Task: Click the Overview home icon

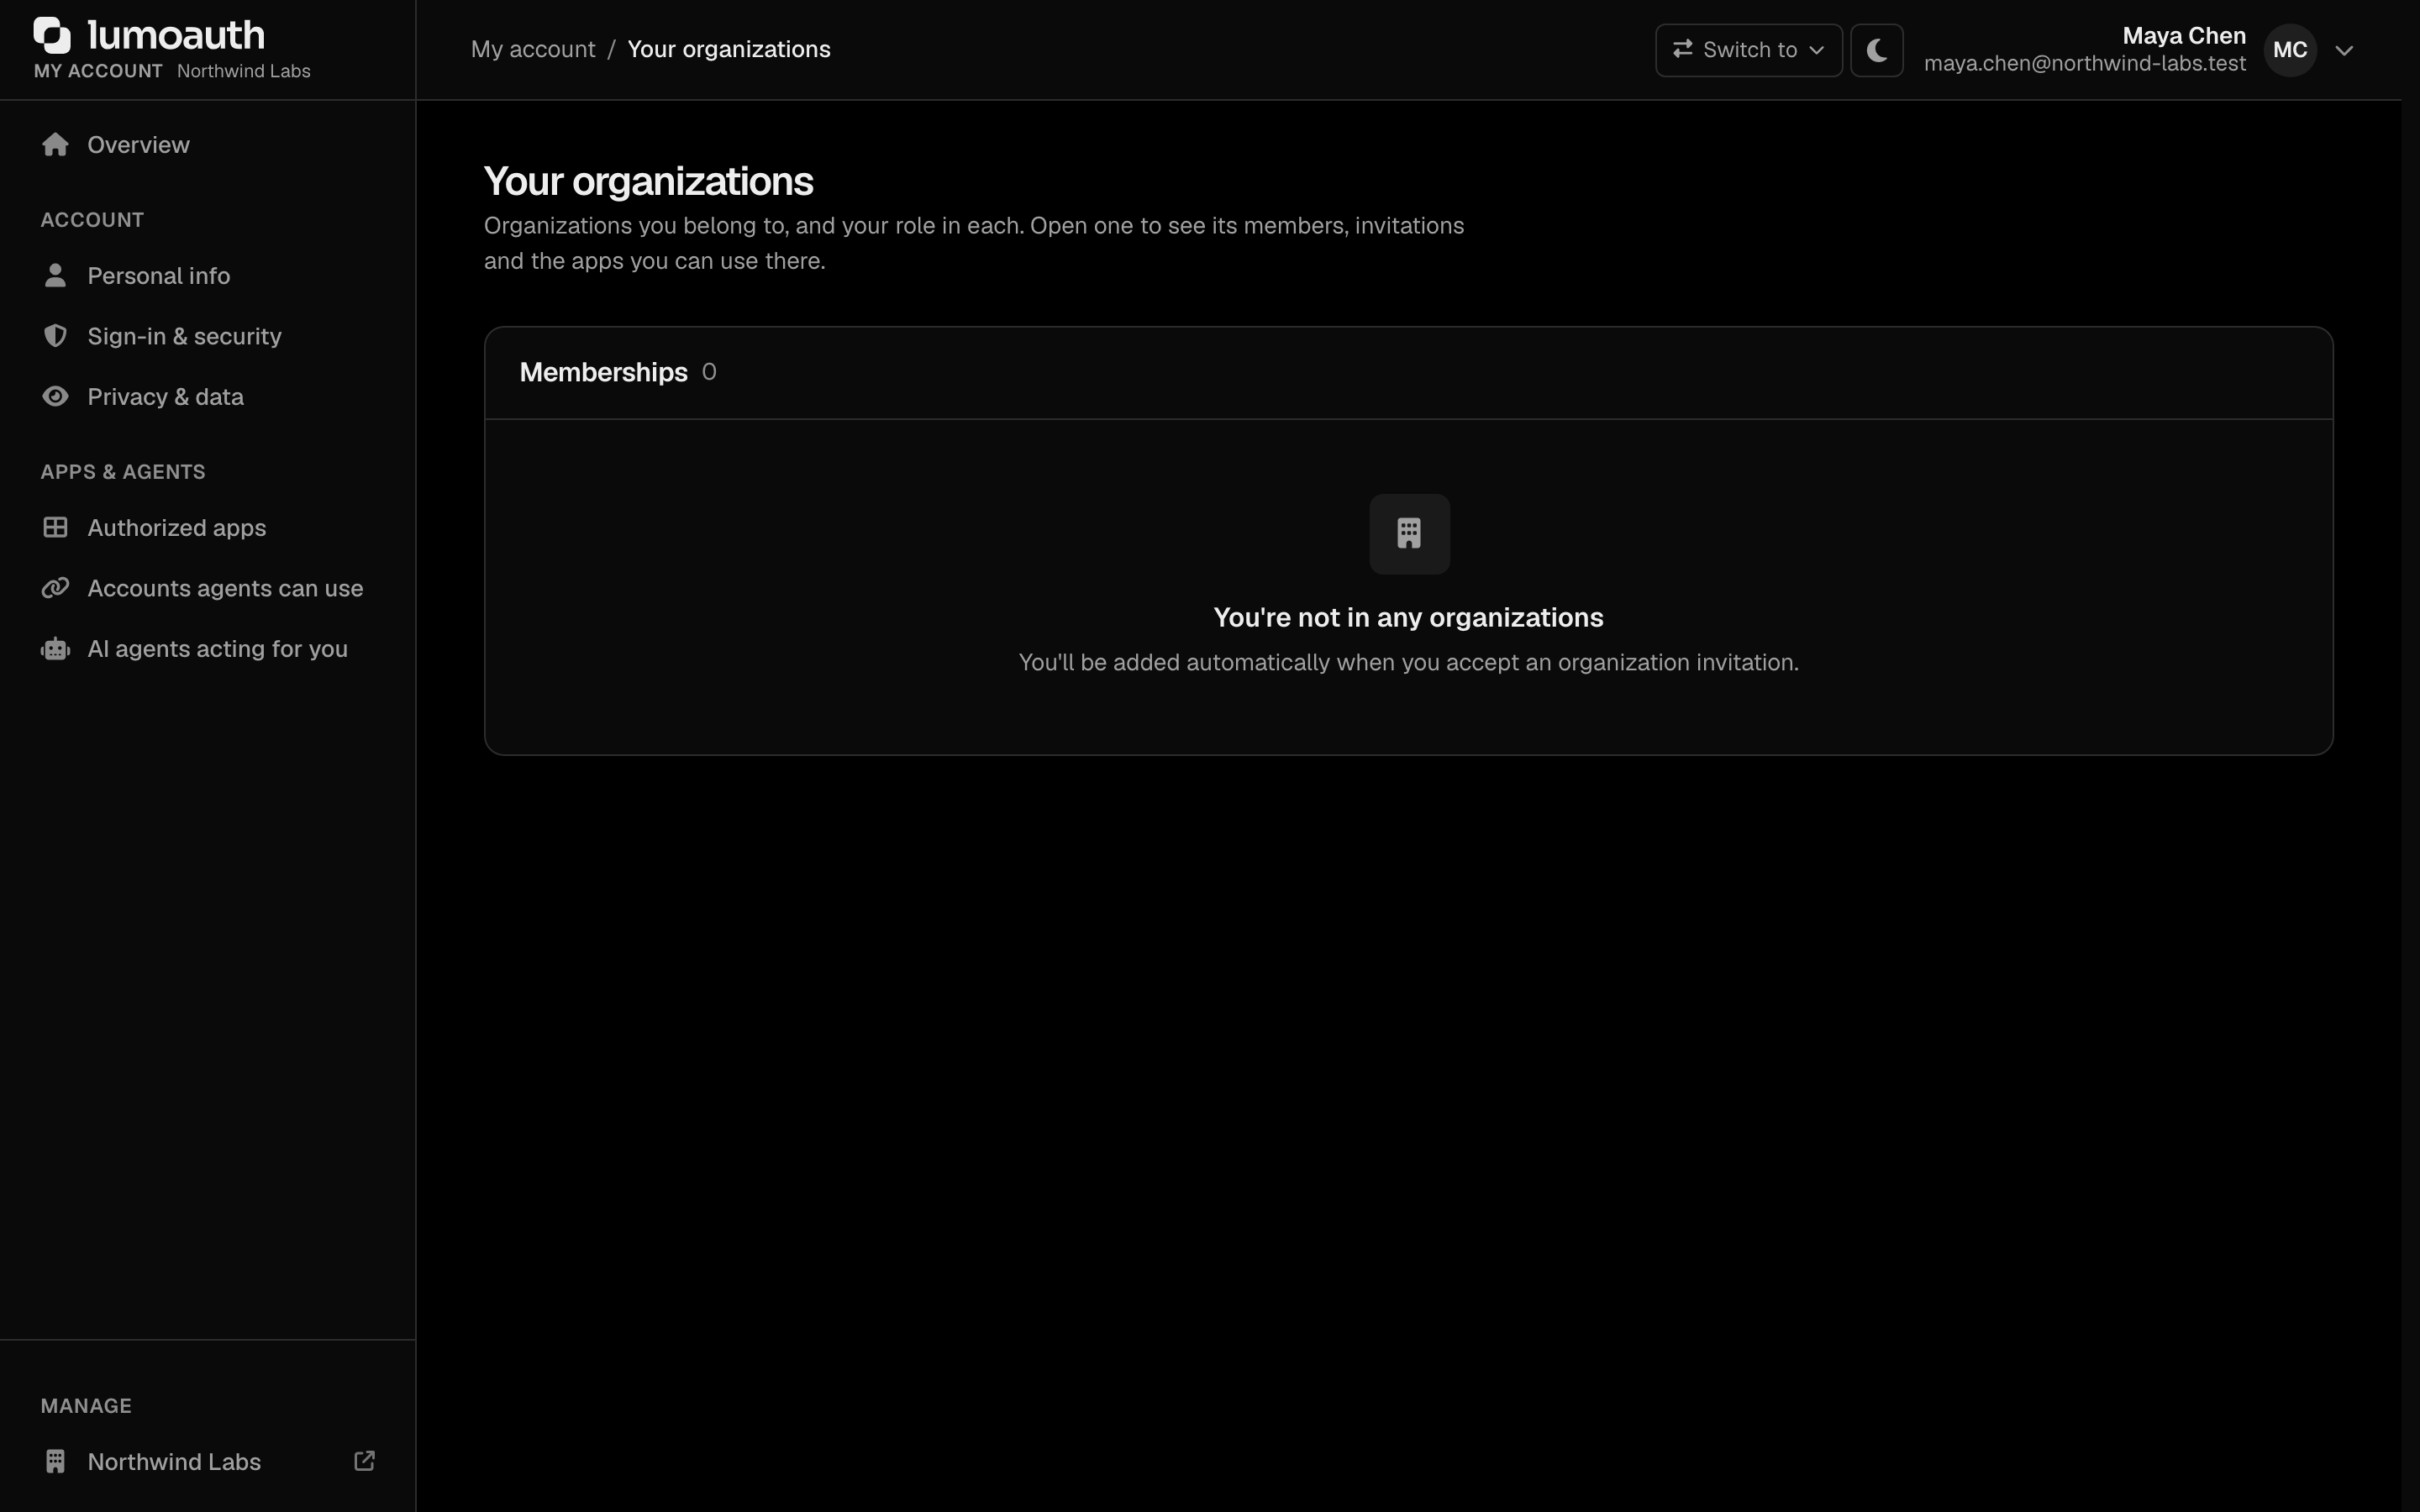Action: (55, 145)
